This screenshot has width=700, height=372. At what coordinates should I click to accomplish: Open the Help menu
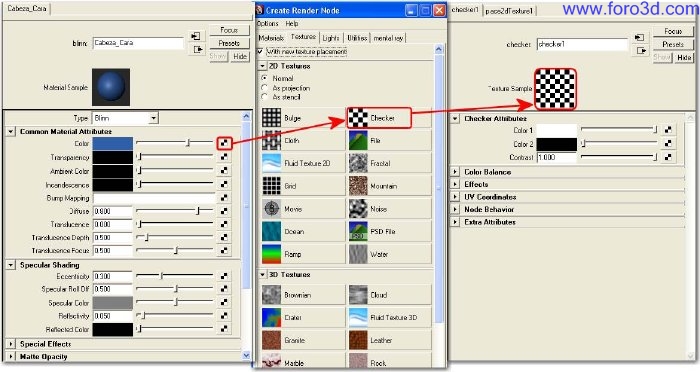[292, 23]
